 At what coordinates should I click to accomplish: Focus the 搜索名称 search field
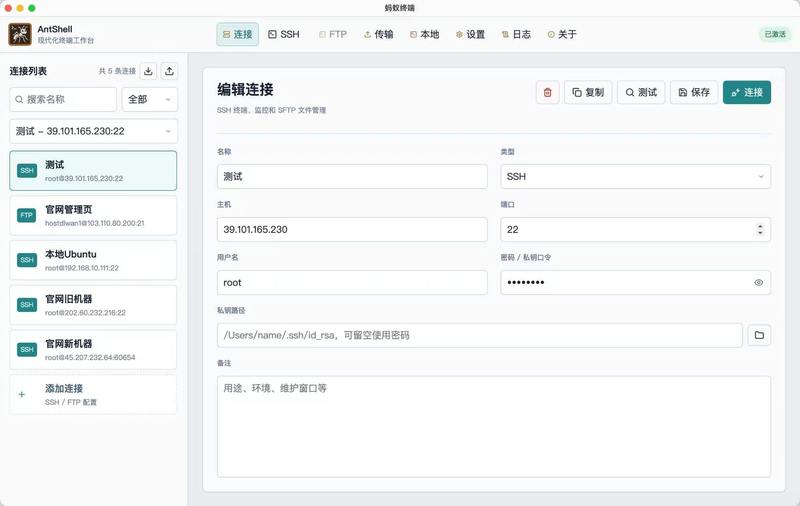63,99
